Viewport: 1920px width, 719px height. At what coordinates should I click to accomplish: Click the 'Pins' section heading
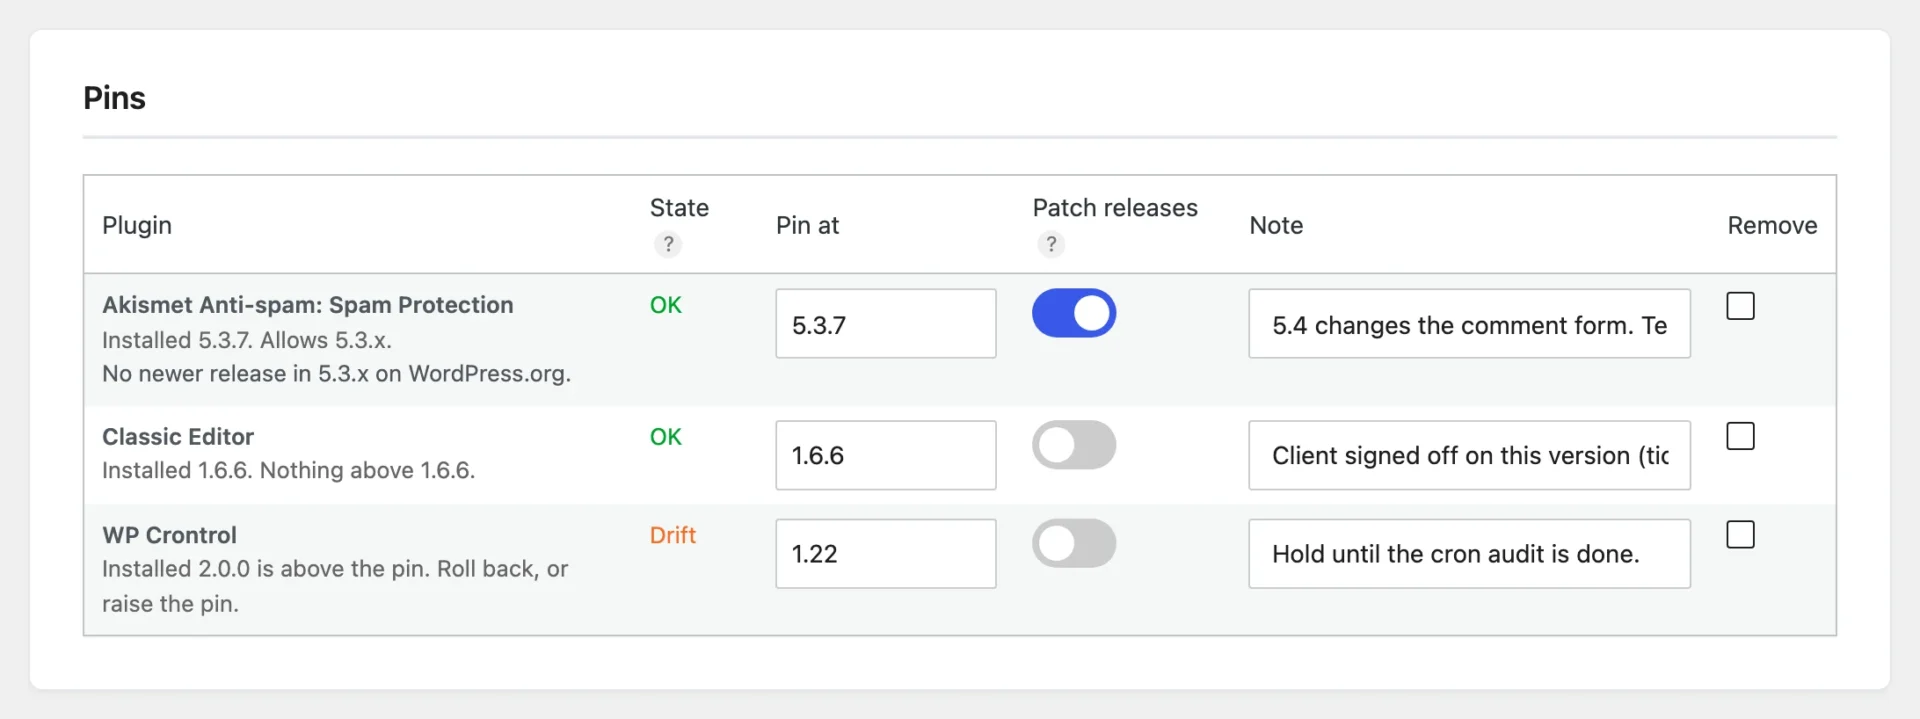(114, 98)
